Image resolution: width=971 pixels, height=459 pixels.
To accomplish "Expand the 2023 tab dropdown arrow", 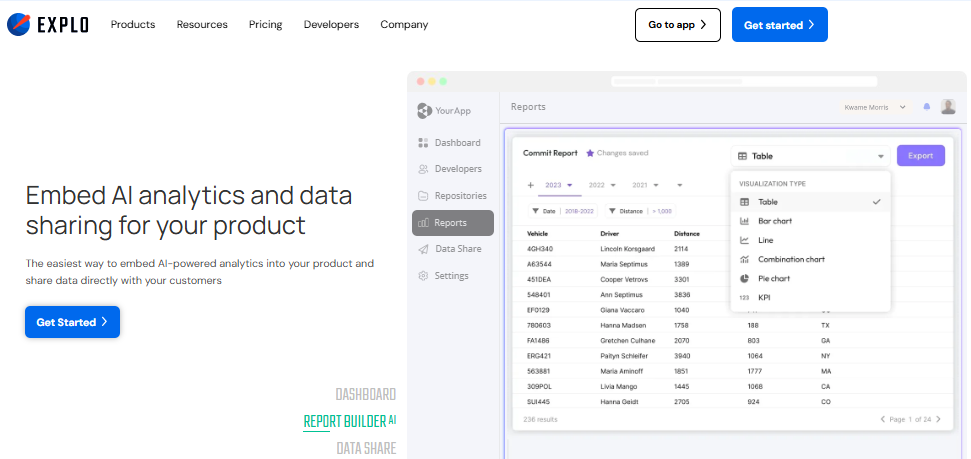I will pos(570,185).
